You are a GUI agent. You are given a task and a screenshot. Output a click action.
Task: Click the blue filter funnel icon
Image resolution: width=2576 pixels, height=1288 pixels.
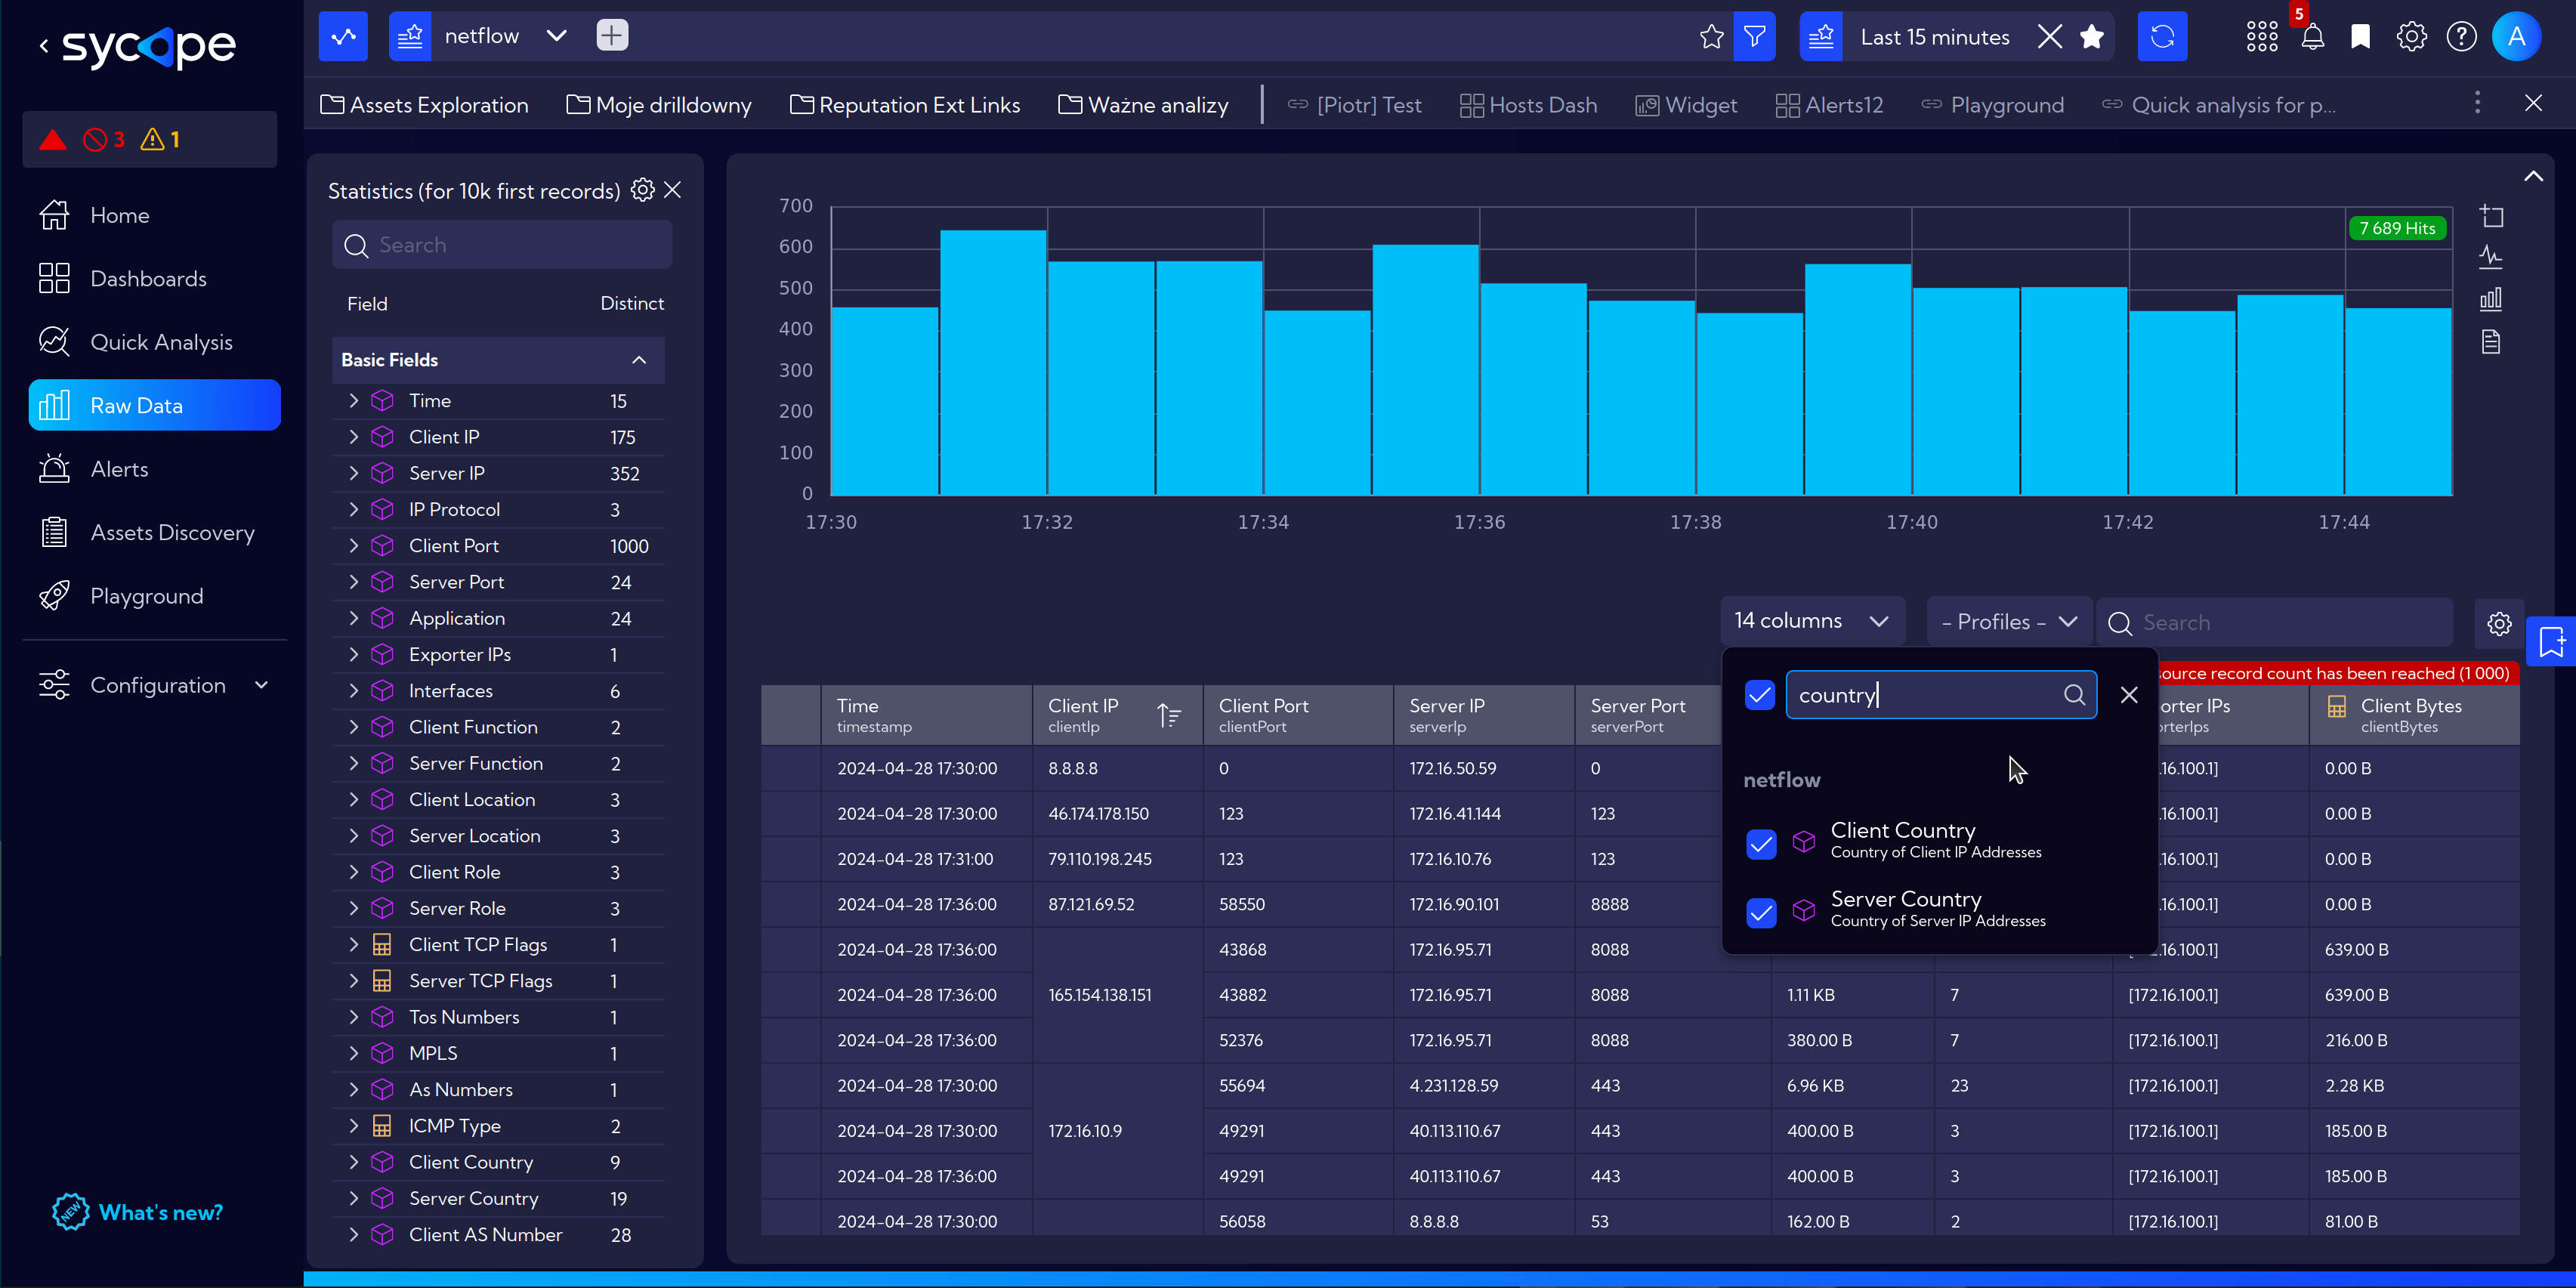[1754, 36]
